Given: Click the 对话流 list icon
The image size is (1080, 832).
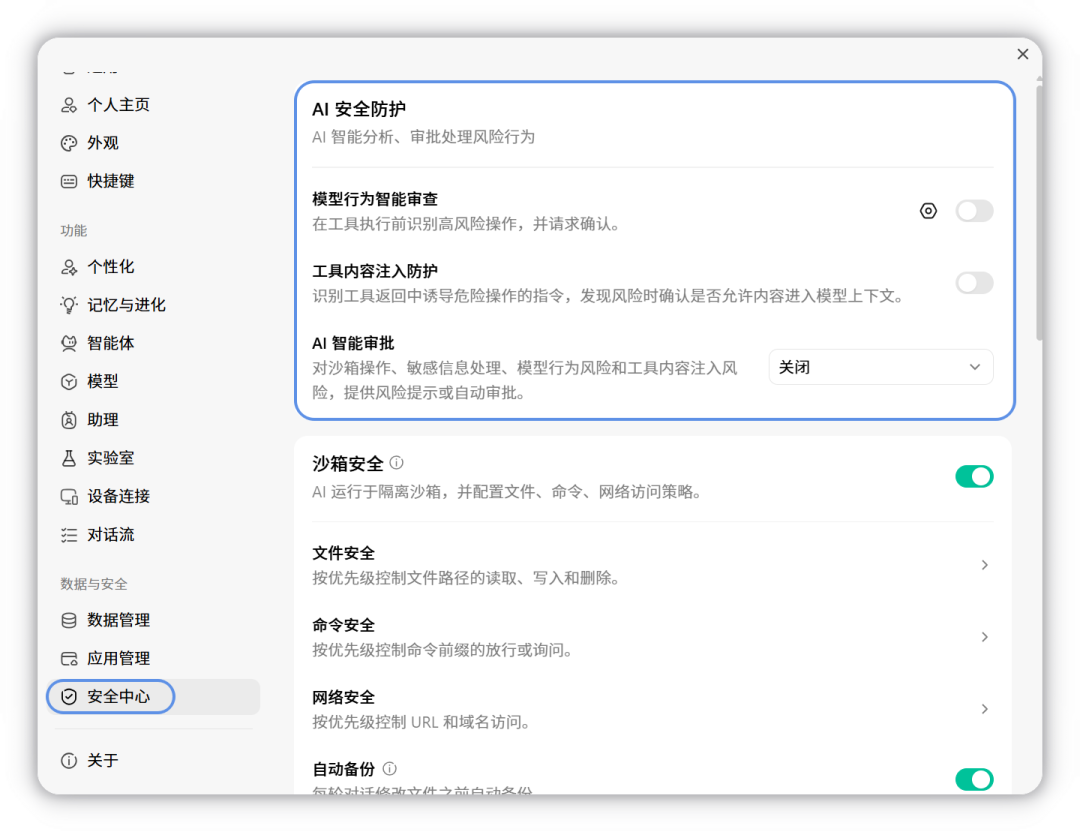Looking at the screenshot, I should tap(69, 535).
